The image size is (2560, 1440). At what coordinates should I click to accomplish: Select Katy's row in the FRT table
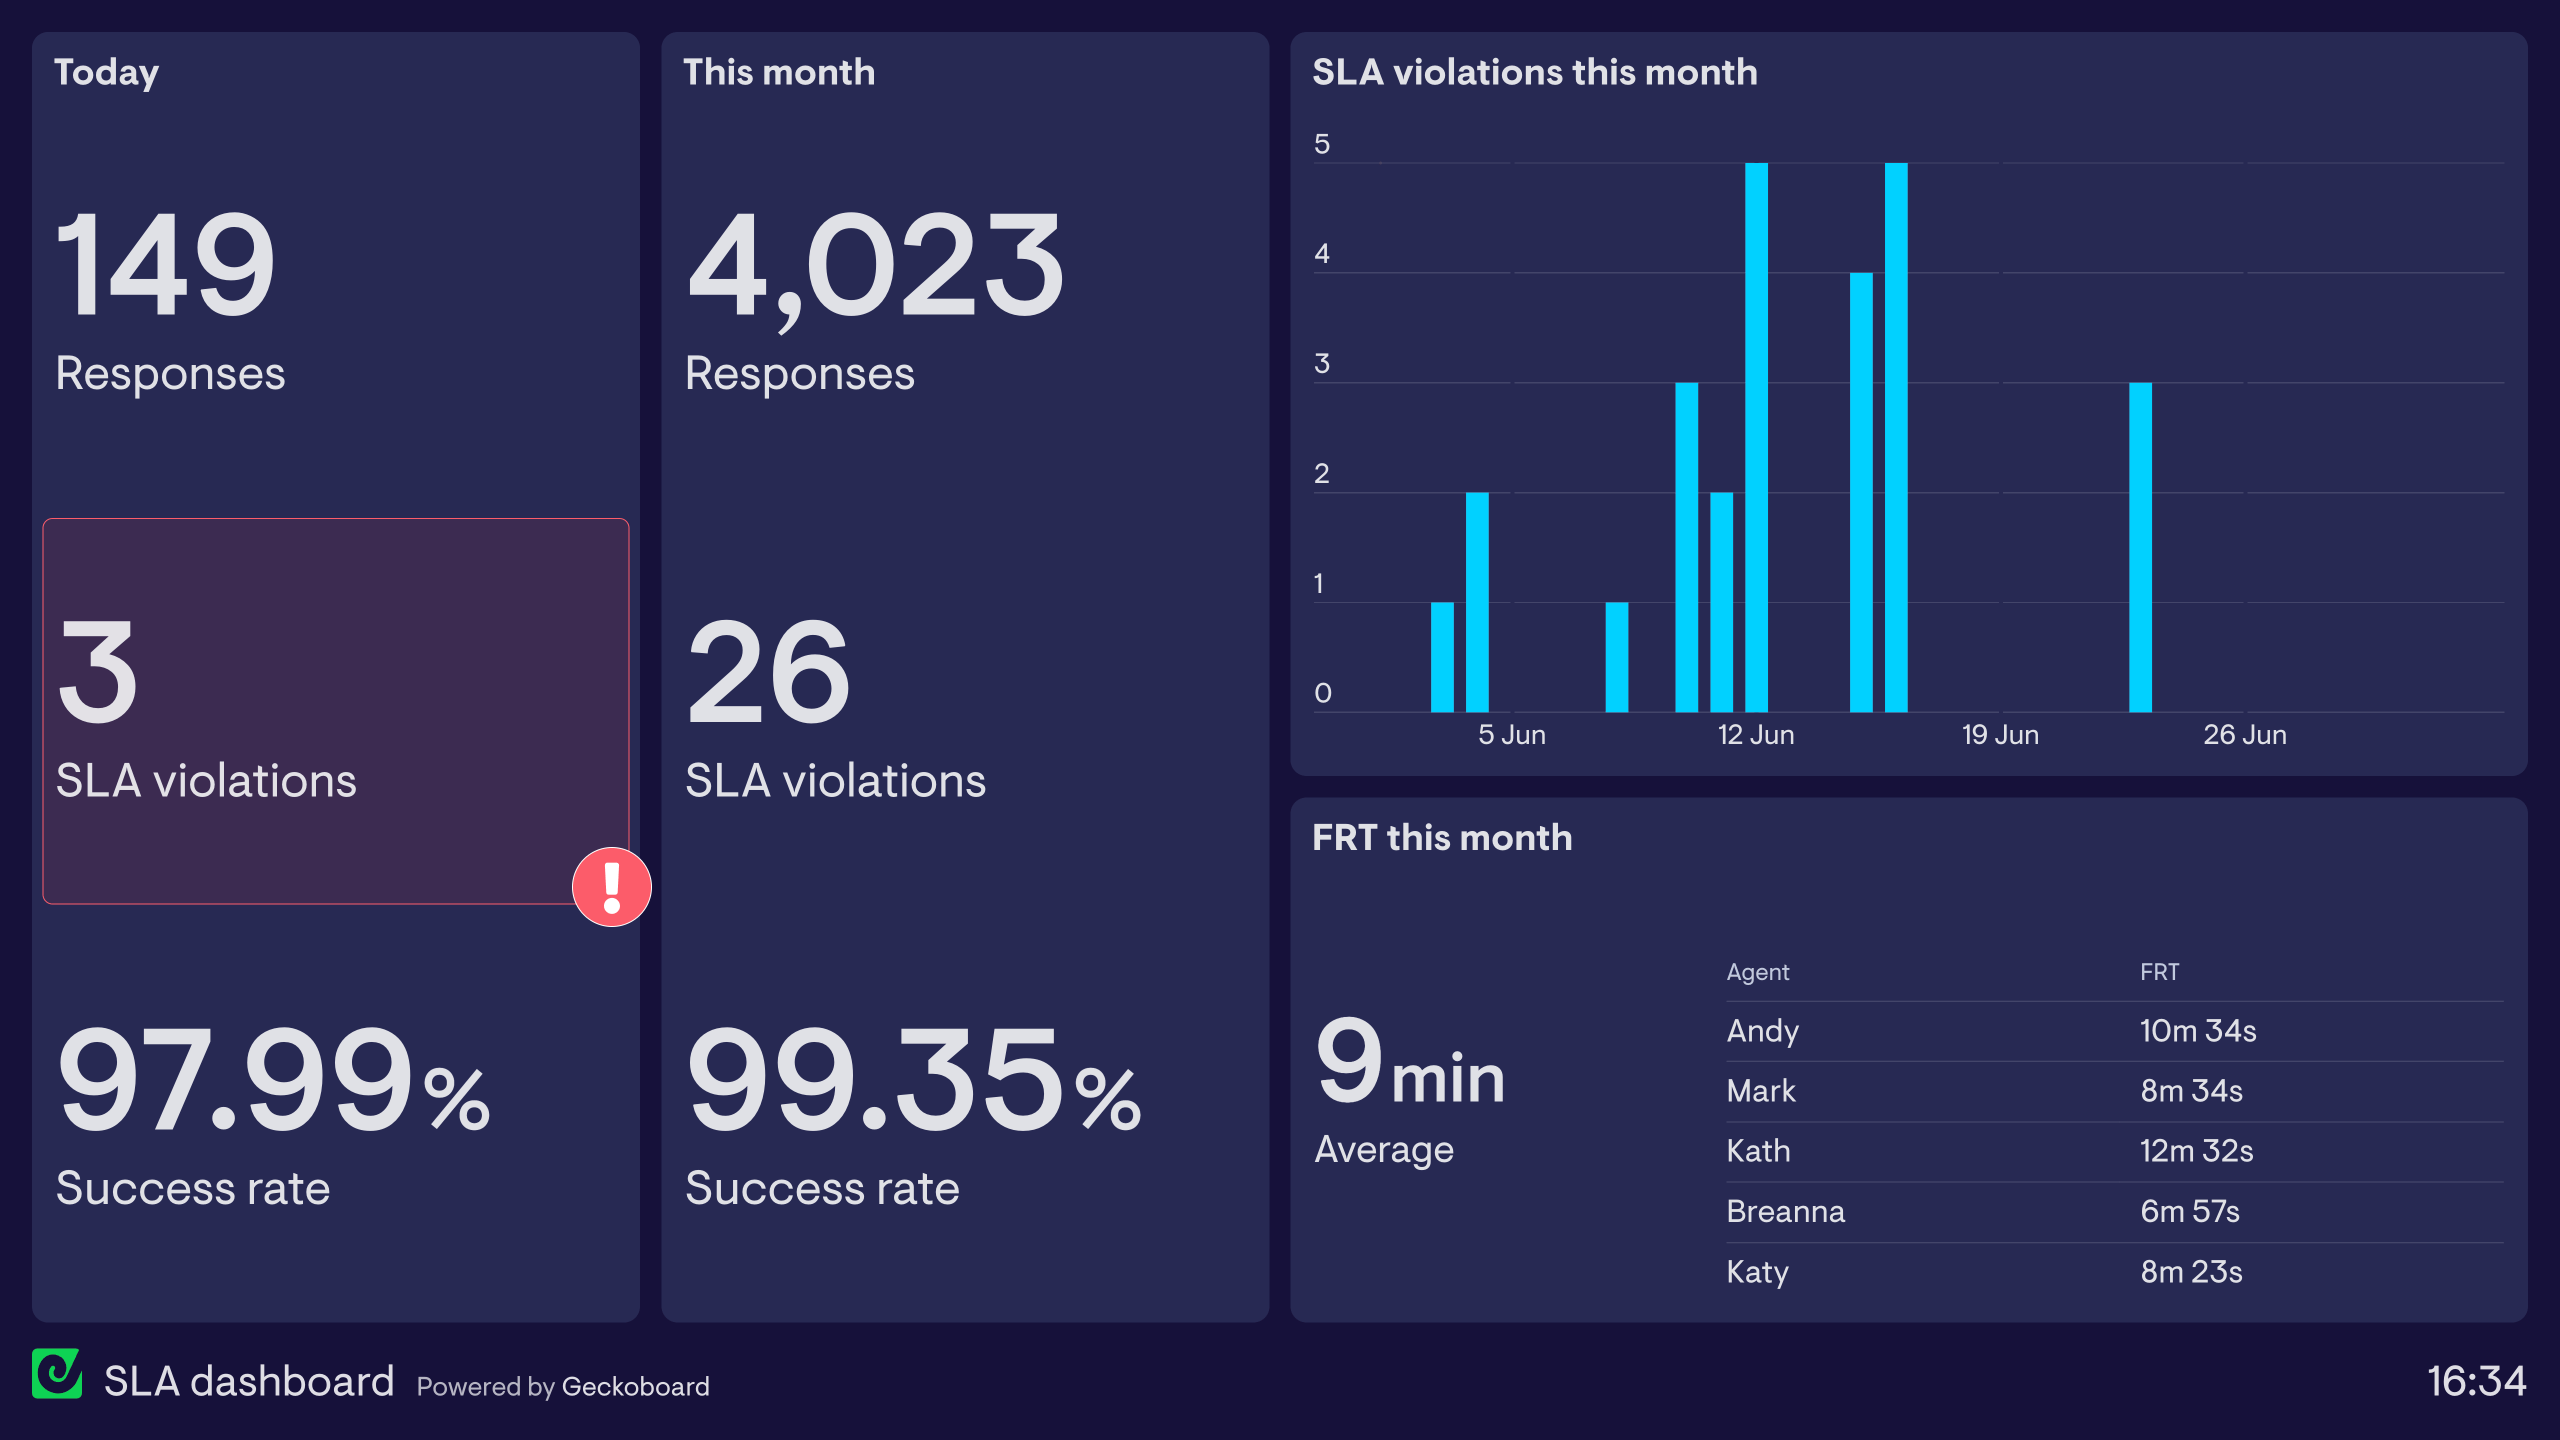point(2115,1272)
